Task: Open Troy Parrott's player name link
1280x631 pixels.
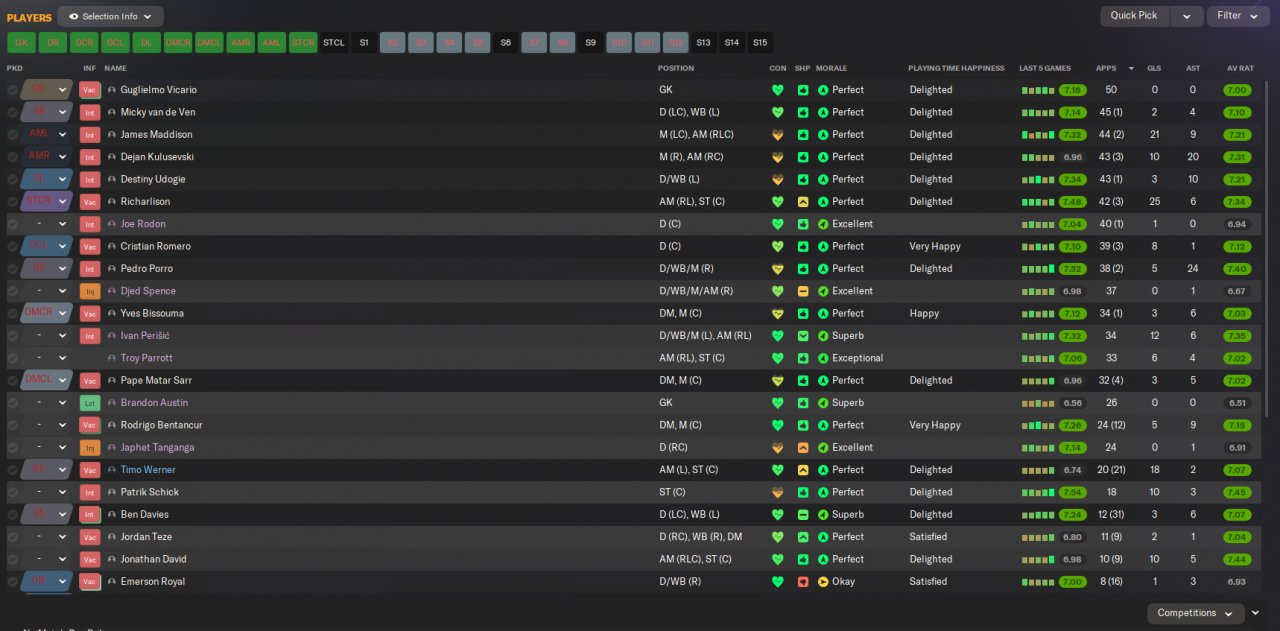Action: point(146,358)
